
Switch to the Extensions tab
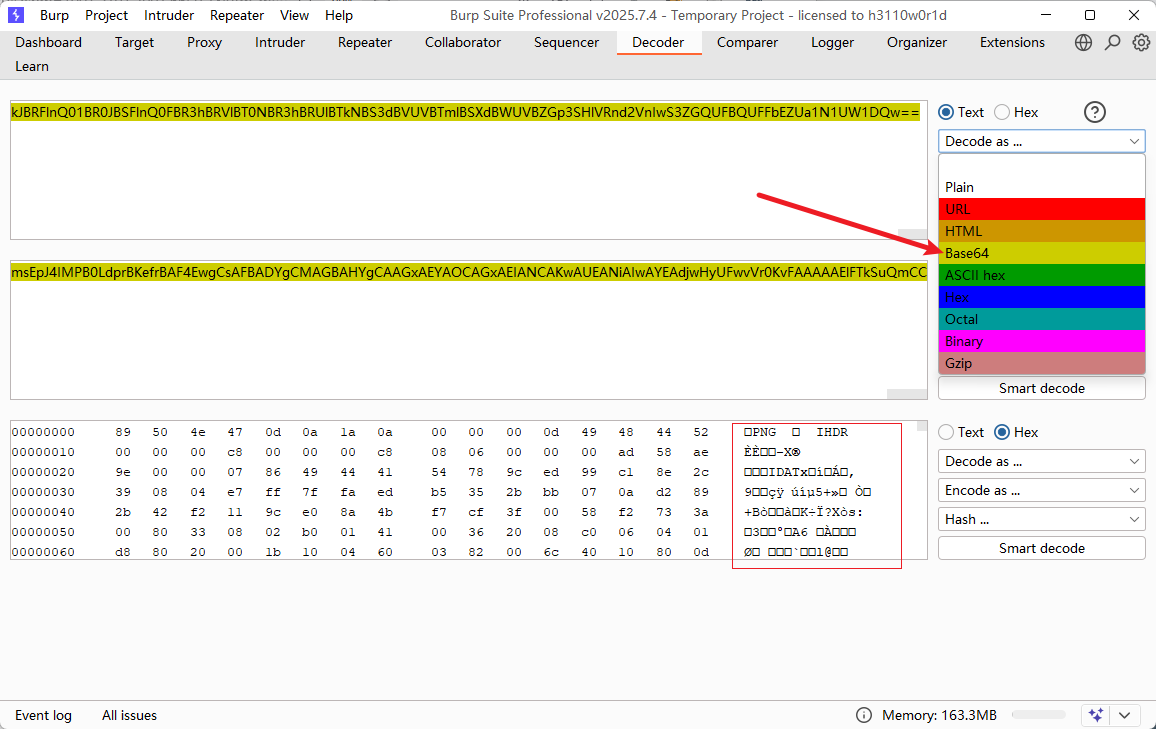tap(1012, 43)
